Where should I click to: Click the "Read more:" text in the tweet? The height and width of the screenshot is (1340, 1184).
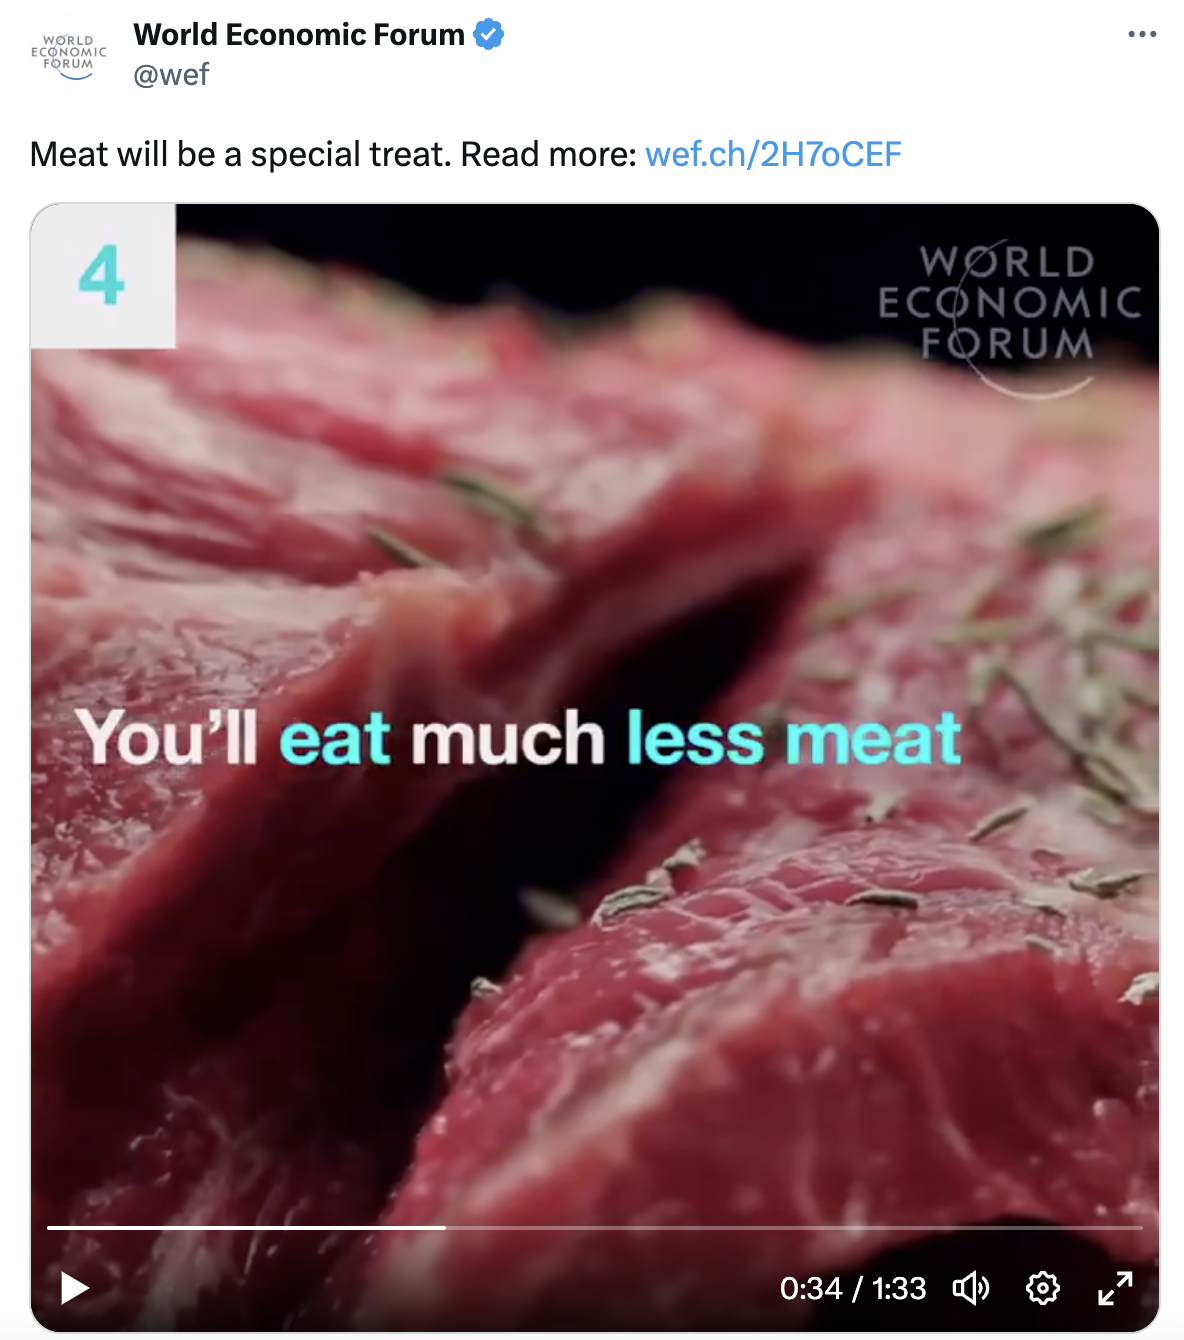pos(548,154)
